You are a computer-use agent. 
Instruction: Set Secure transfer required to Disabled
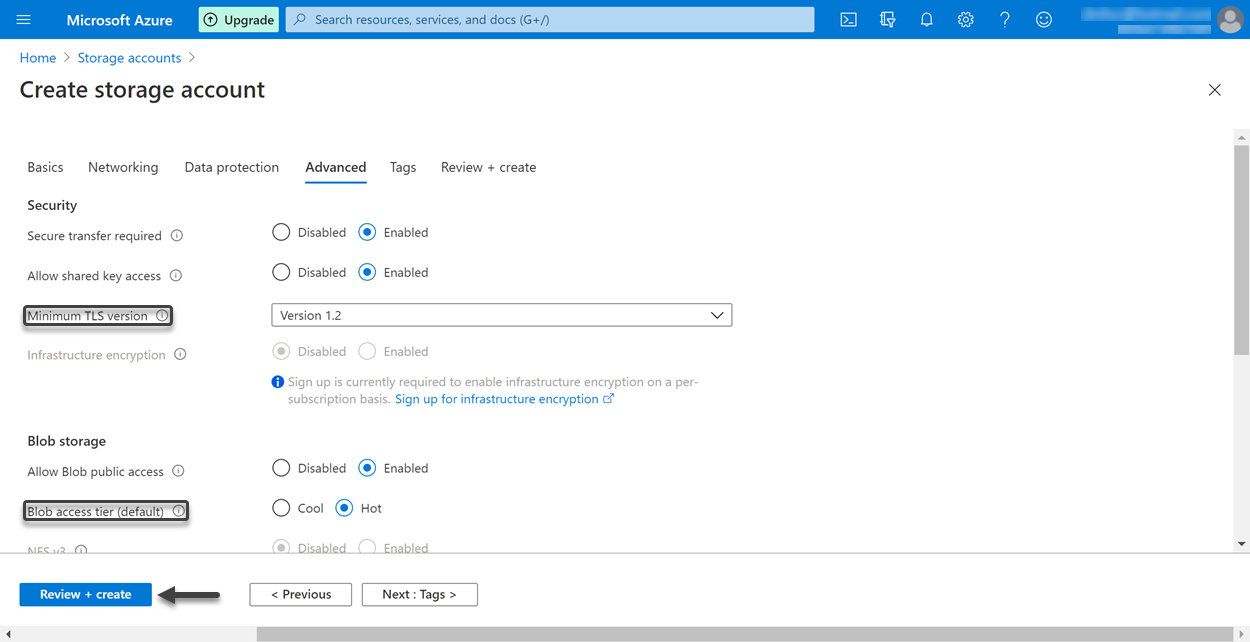tap(281, 232)
